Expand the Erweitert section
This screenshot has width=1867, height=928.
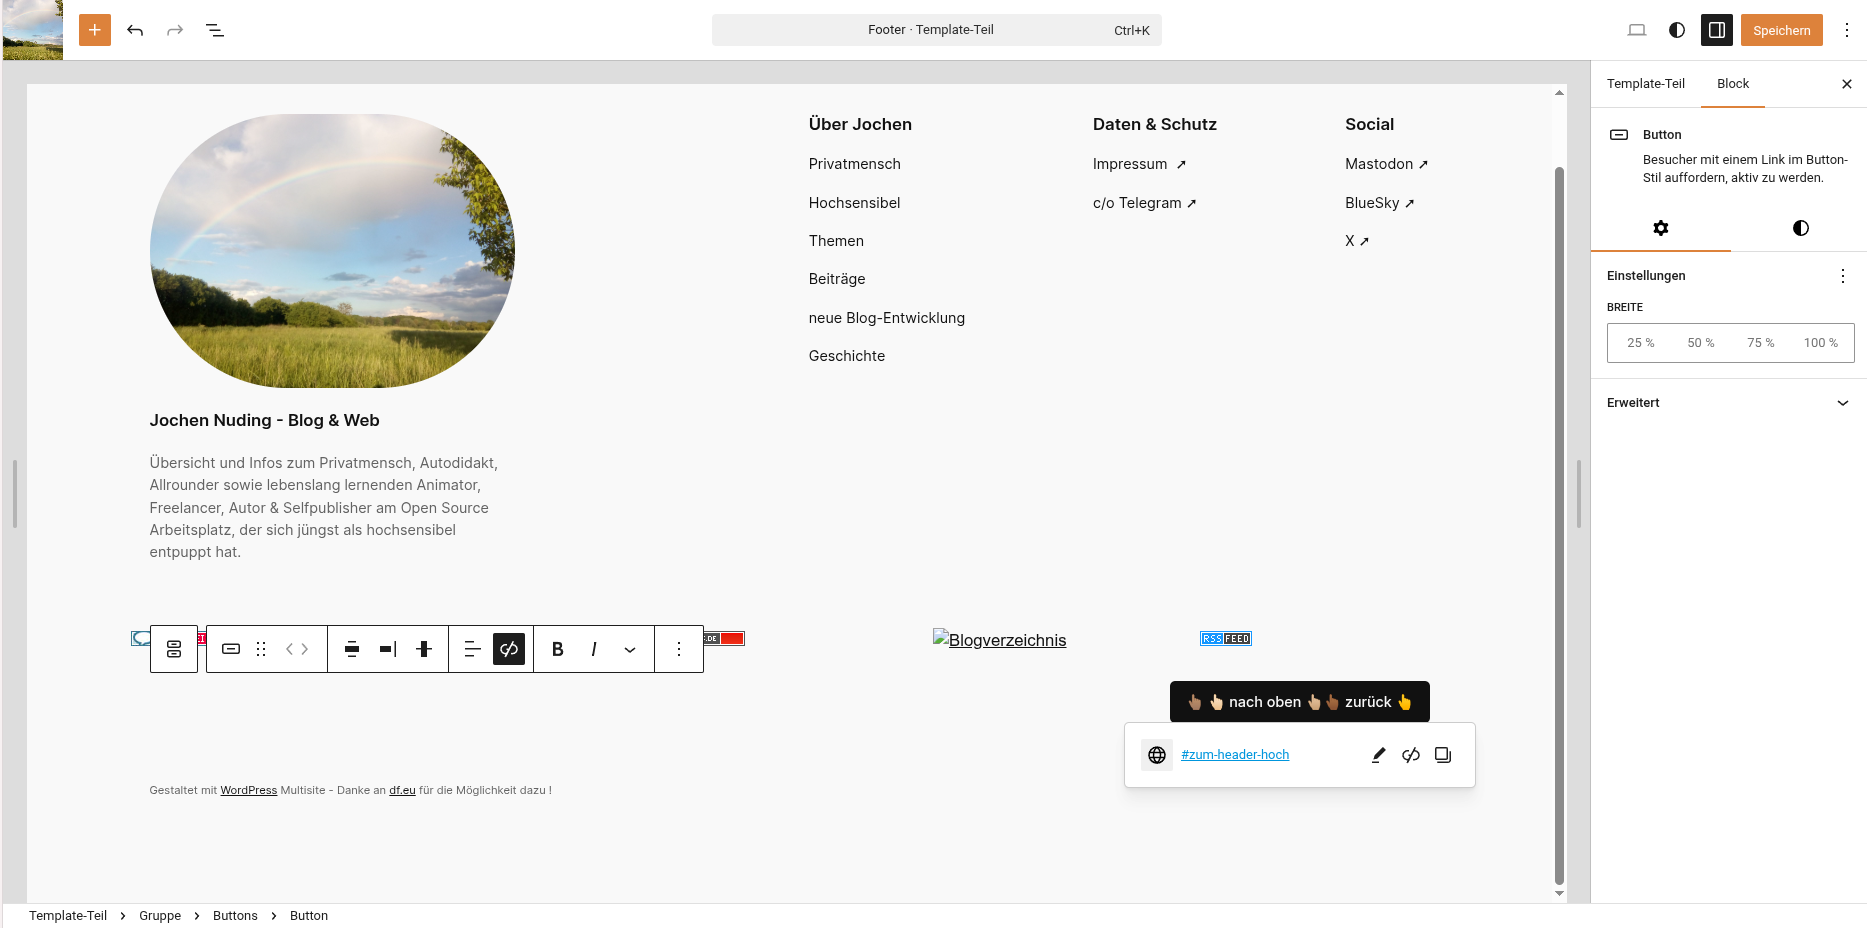[x=1842, y=403]
